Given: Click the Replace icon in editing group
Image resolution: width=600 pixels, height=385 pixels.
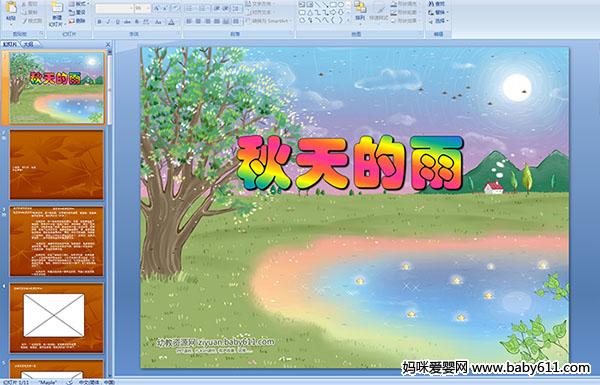Looking at the screenshot, I should click(x=437, y=12).
